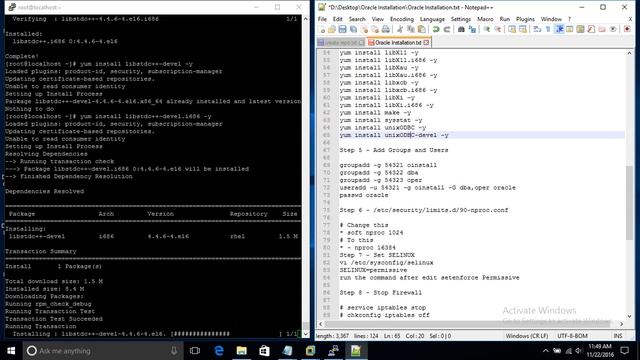Toggle synchronized horizontal scrolling
This screenshot has width=640, height=360.
coord(523,29)
